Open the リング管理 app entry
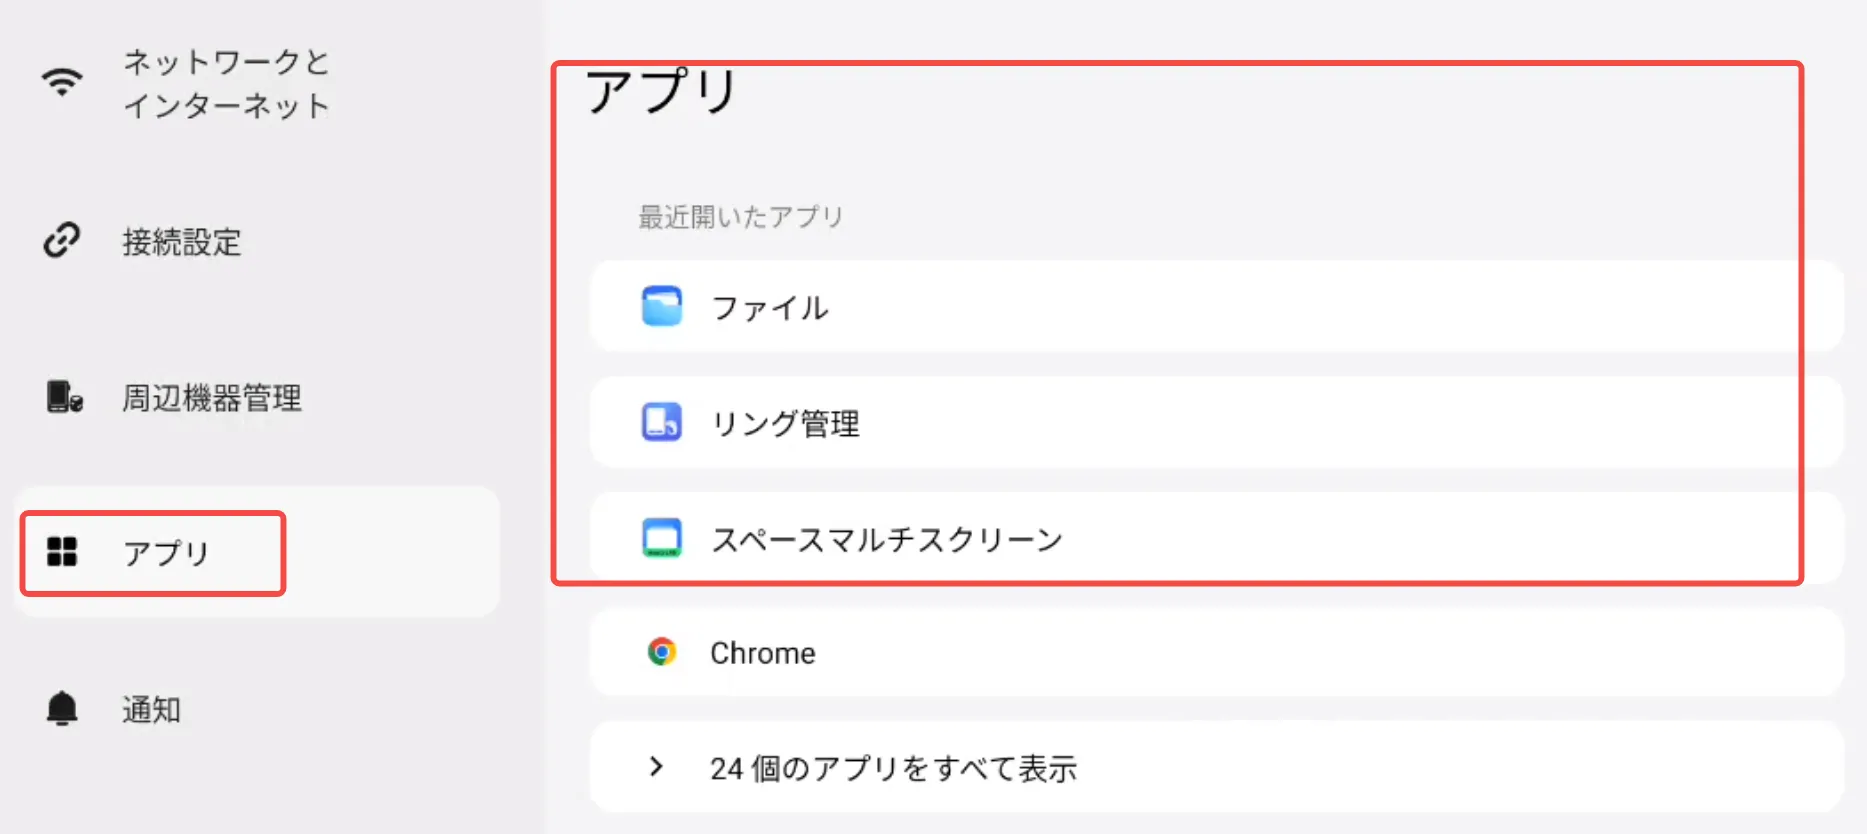Screen dimensions: 1867x834 click(x=785, y=423)
